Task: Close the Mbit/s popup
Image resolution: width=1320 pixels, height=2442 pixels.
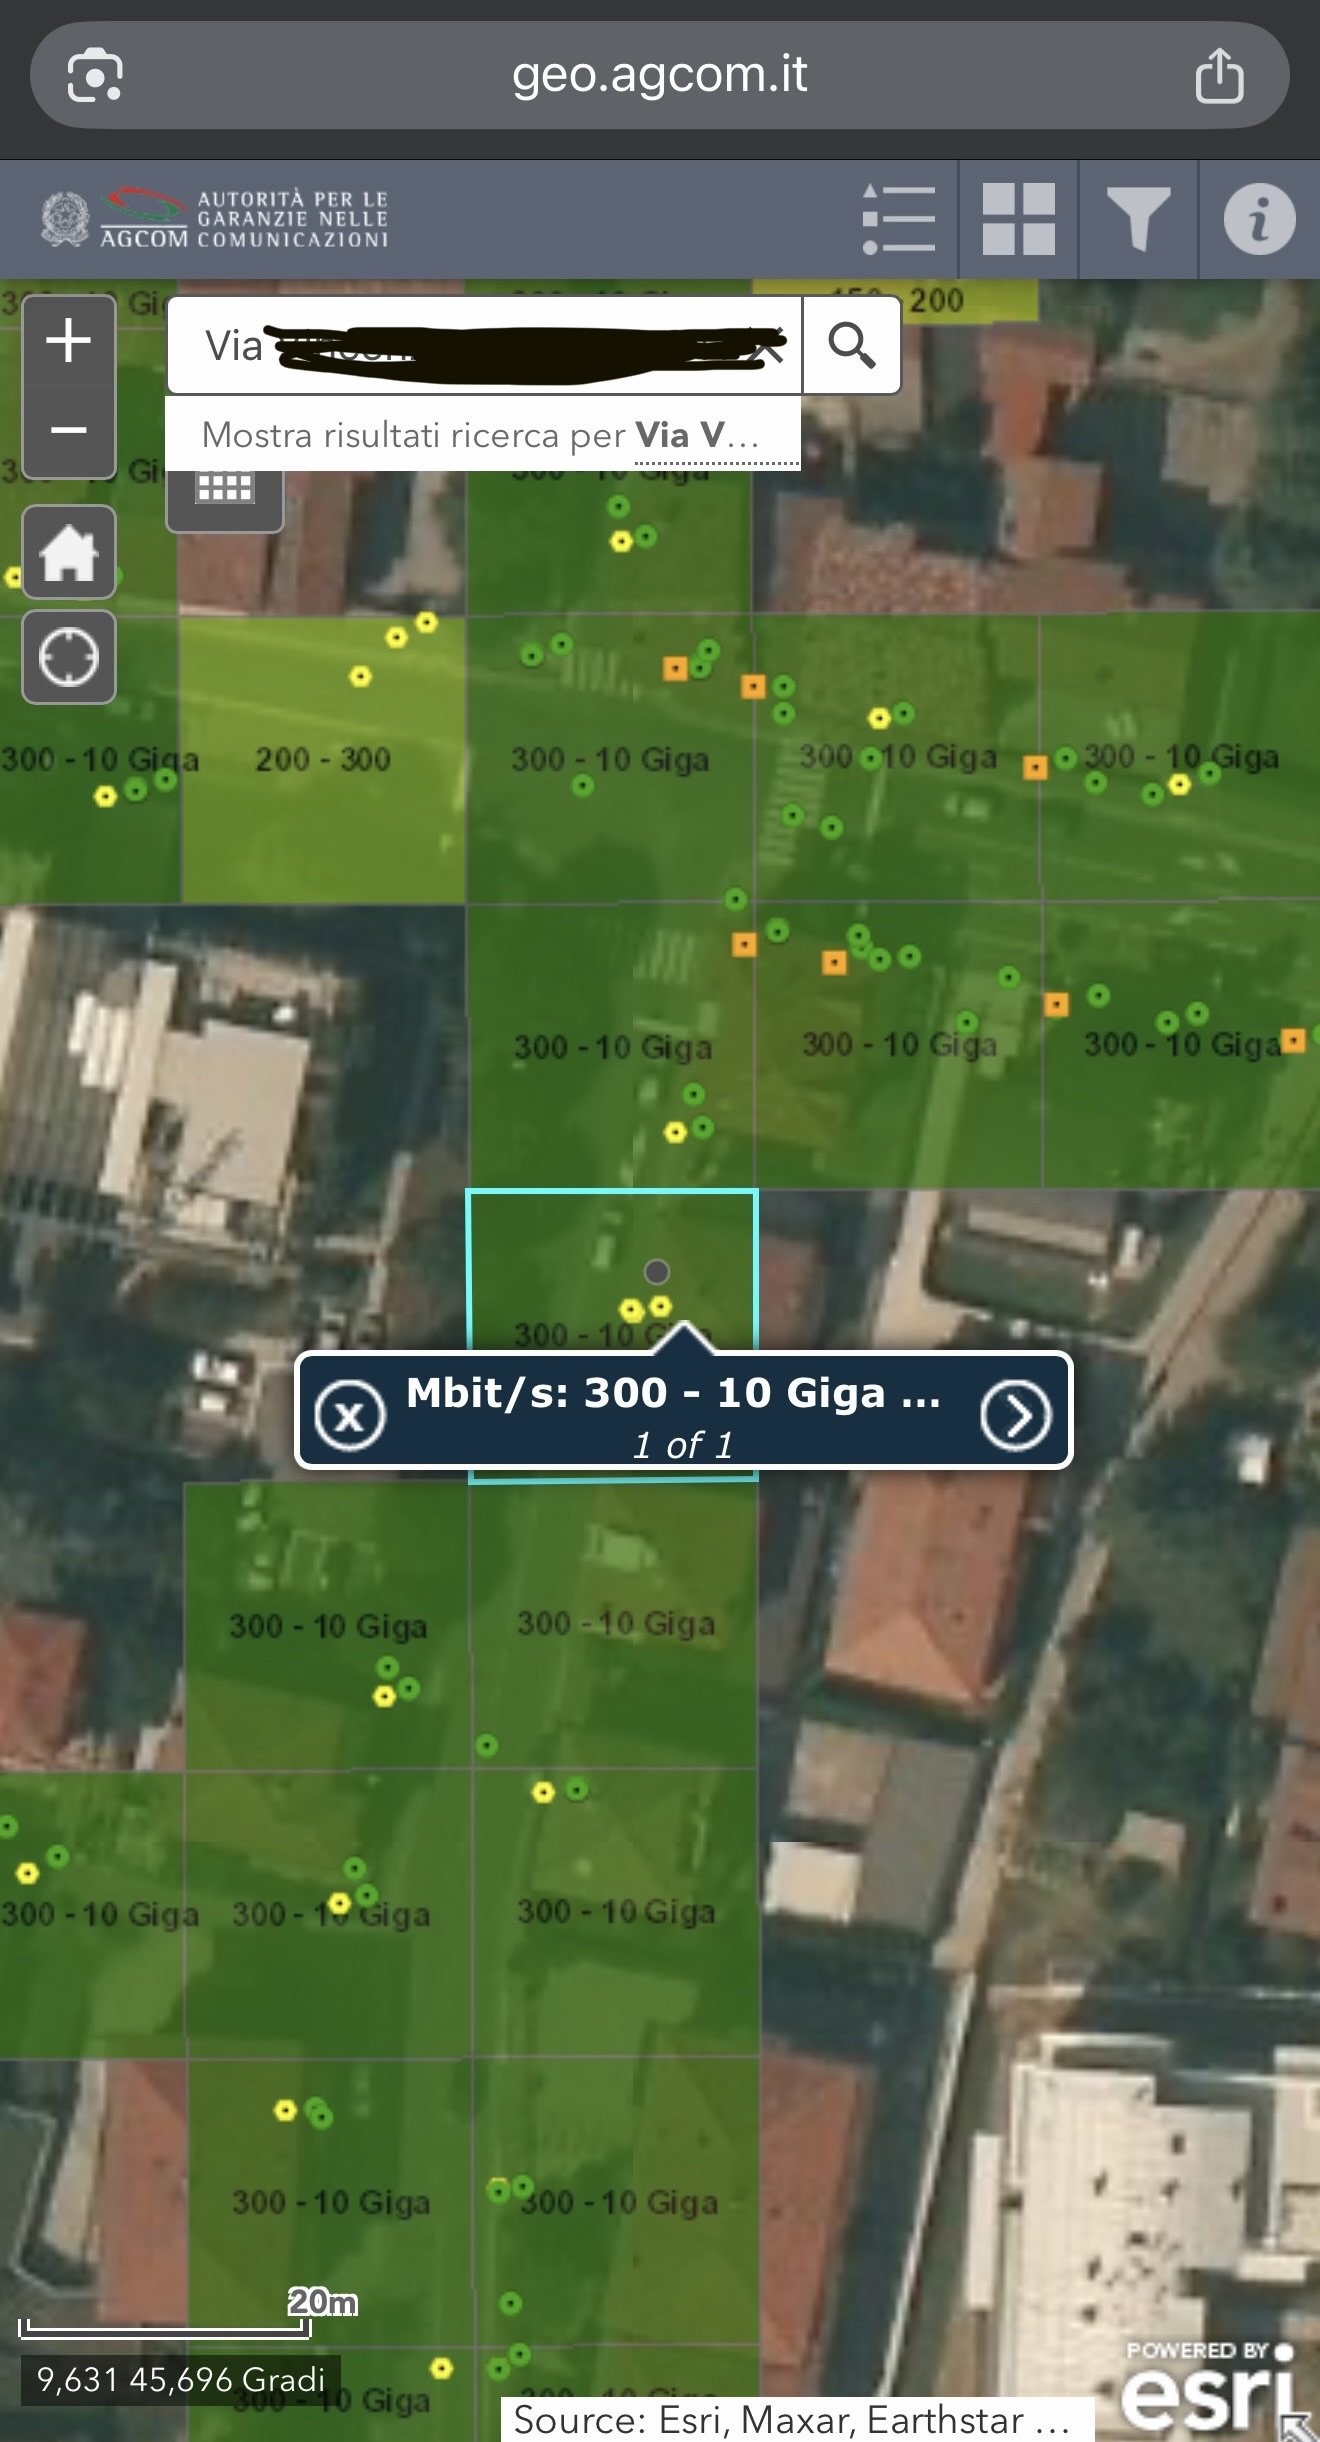Action: point(349,1415)
